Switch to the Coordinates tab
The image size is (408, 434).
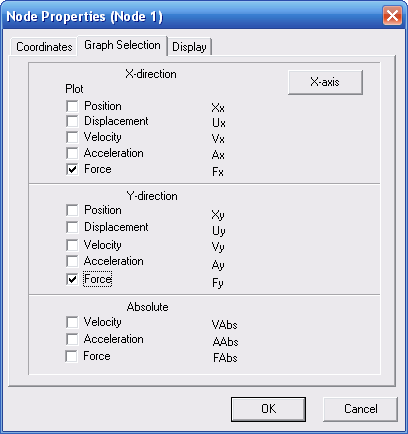tap(44, 47)
